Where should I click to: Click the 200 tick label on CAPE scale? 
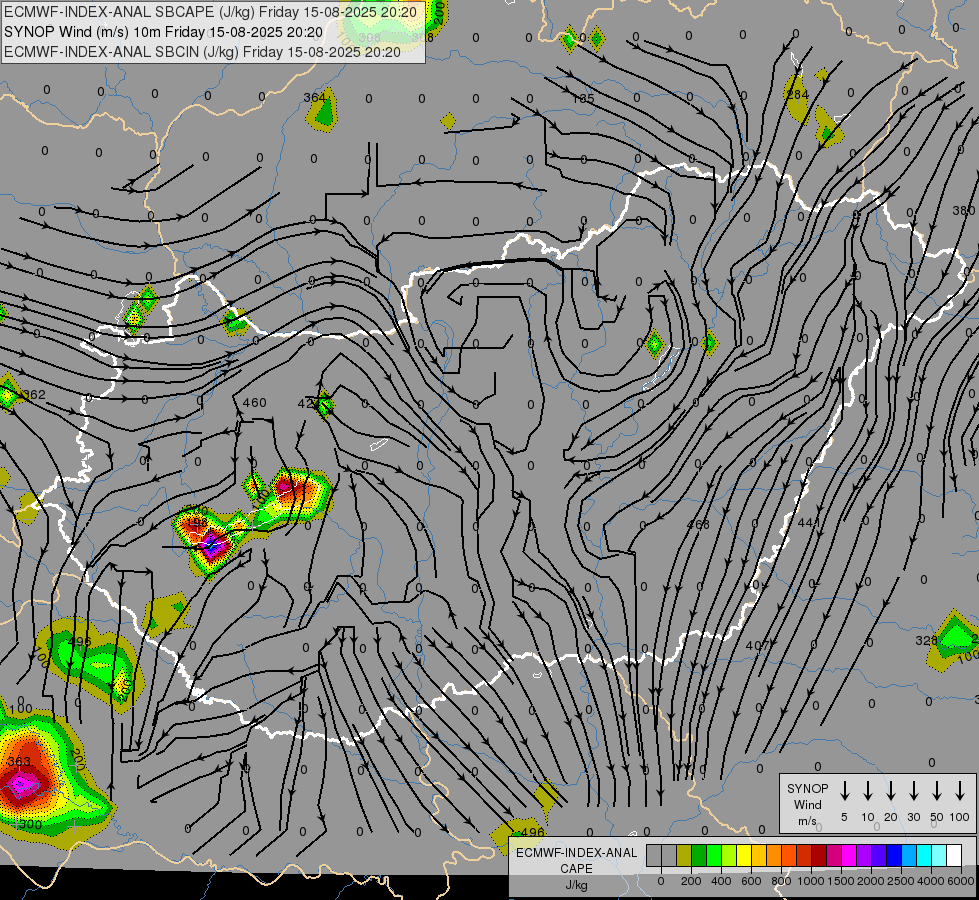coord(691,881)
